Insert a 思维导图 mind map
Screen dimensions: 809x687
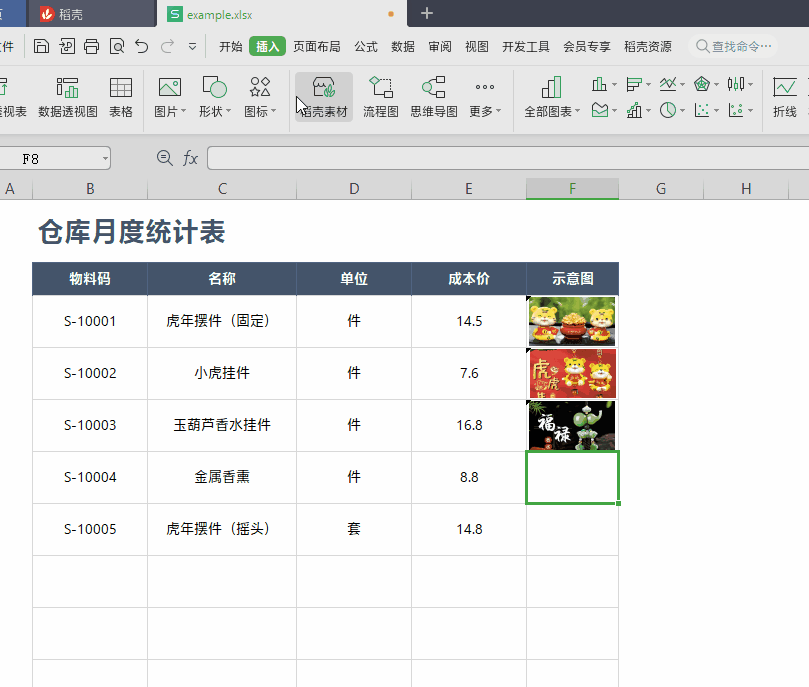[434, 97]
